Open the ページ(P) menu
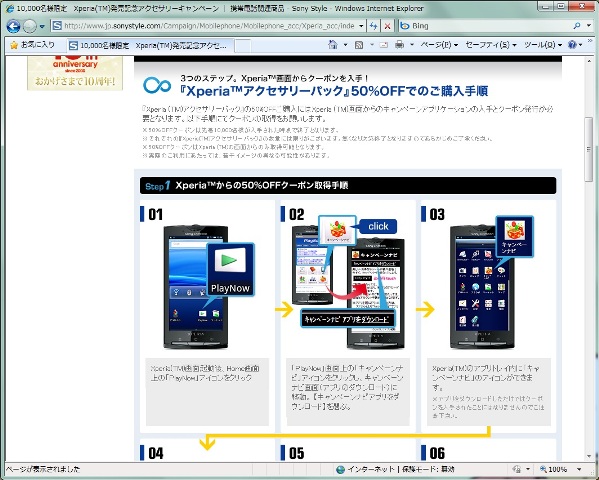 439,45
